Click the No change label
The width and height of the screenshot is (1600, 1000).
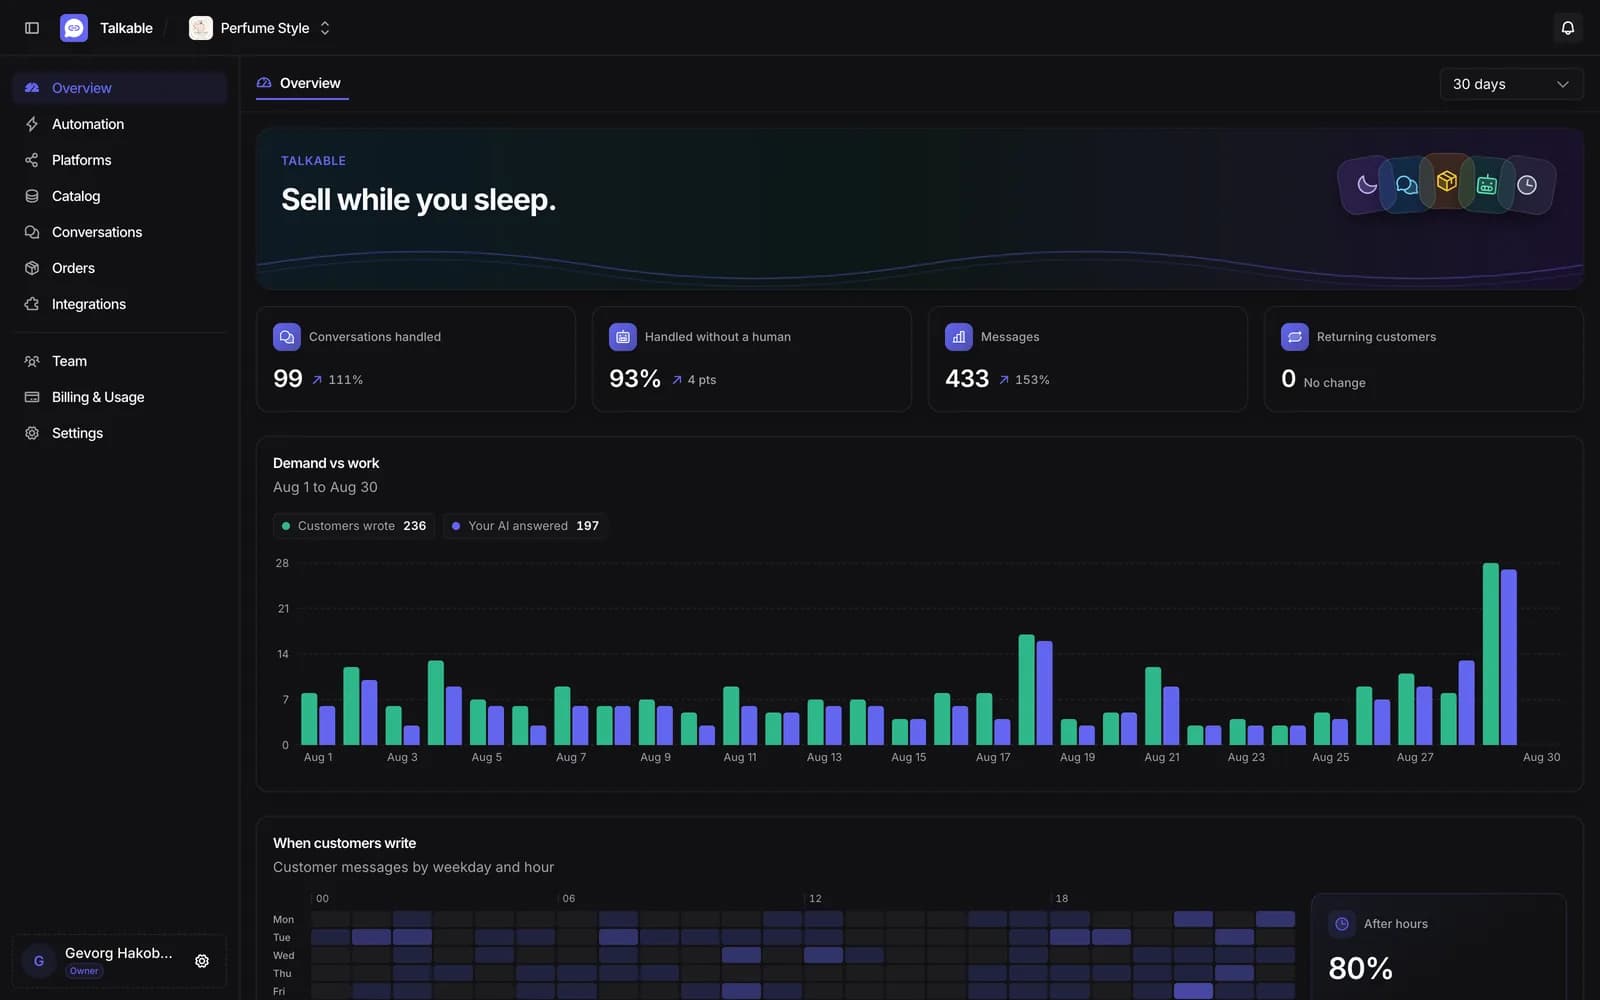[x=1334, y=383]
